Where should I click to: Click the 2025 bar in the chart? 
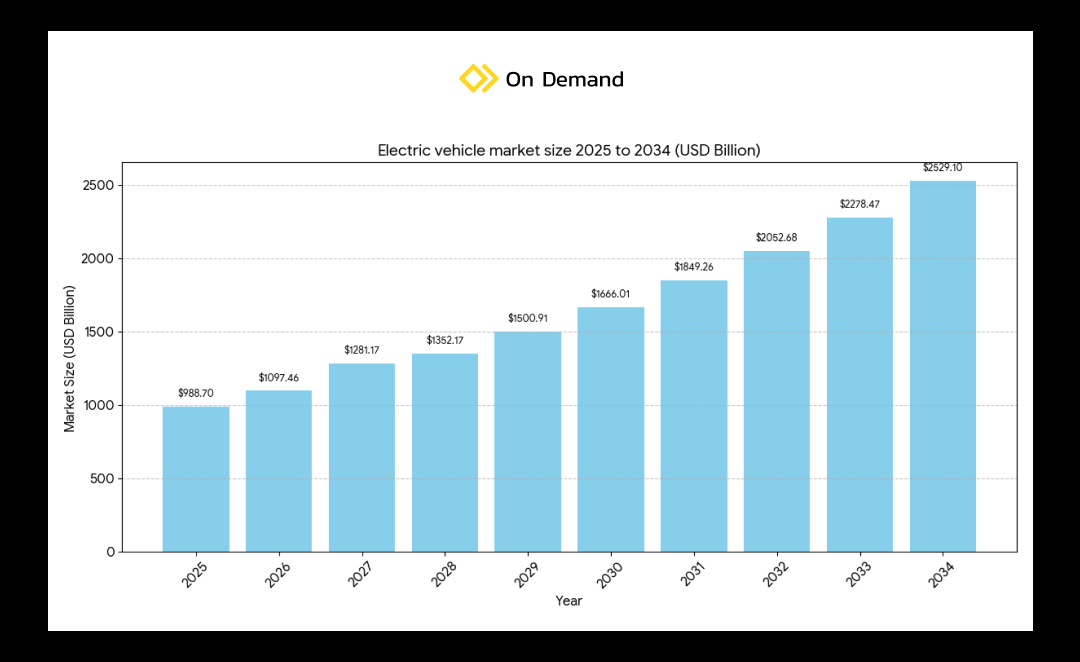[196, 479]
